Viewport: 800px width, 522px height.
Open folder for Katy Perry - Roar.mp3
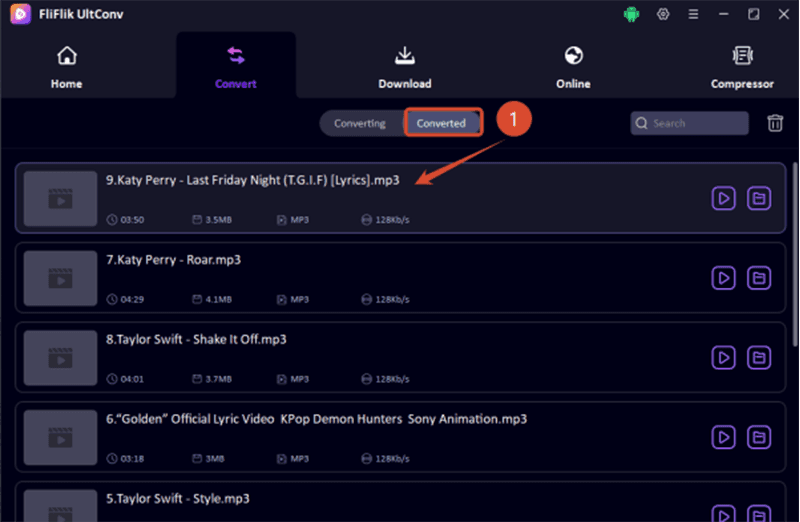coord(759,278)
